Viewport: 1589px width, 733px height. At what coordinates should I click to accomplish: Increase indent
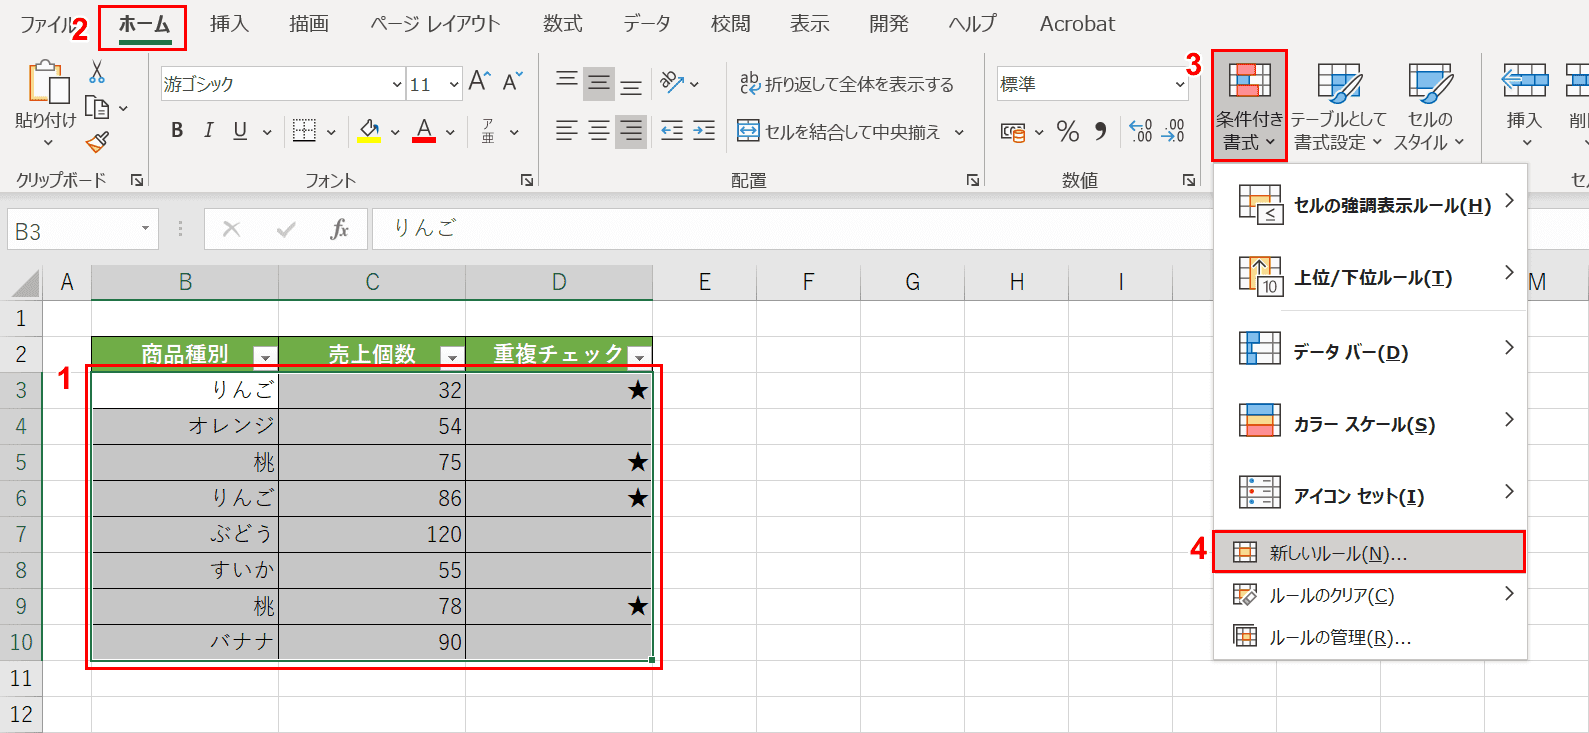coord(704,130)
